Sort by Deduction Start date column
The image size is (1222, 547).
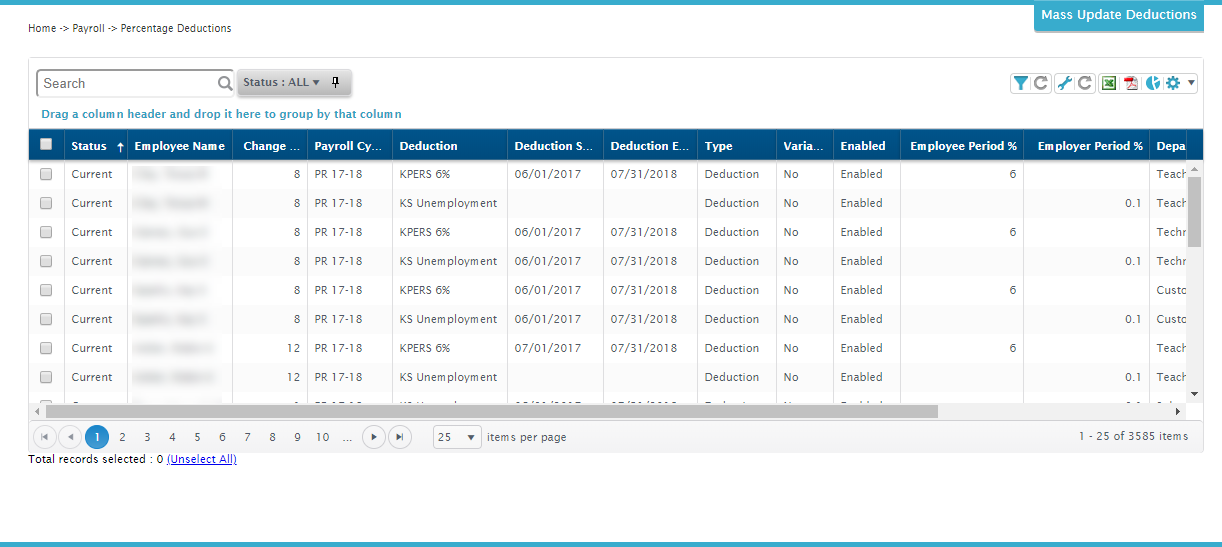coord(555,146)
